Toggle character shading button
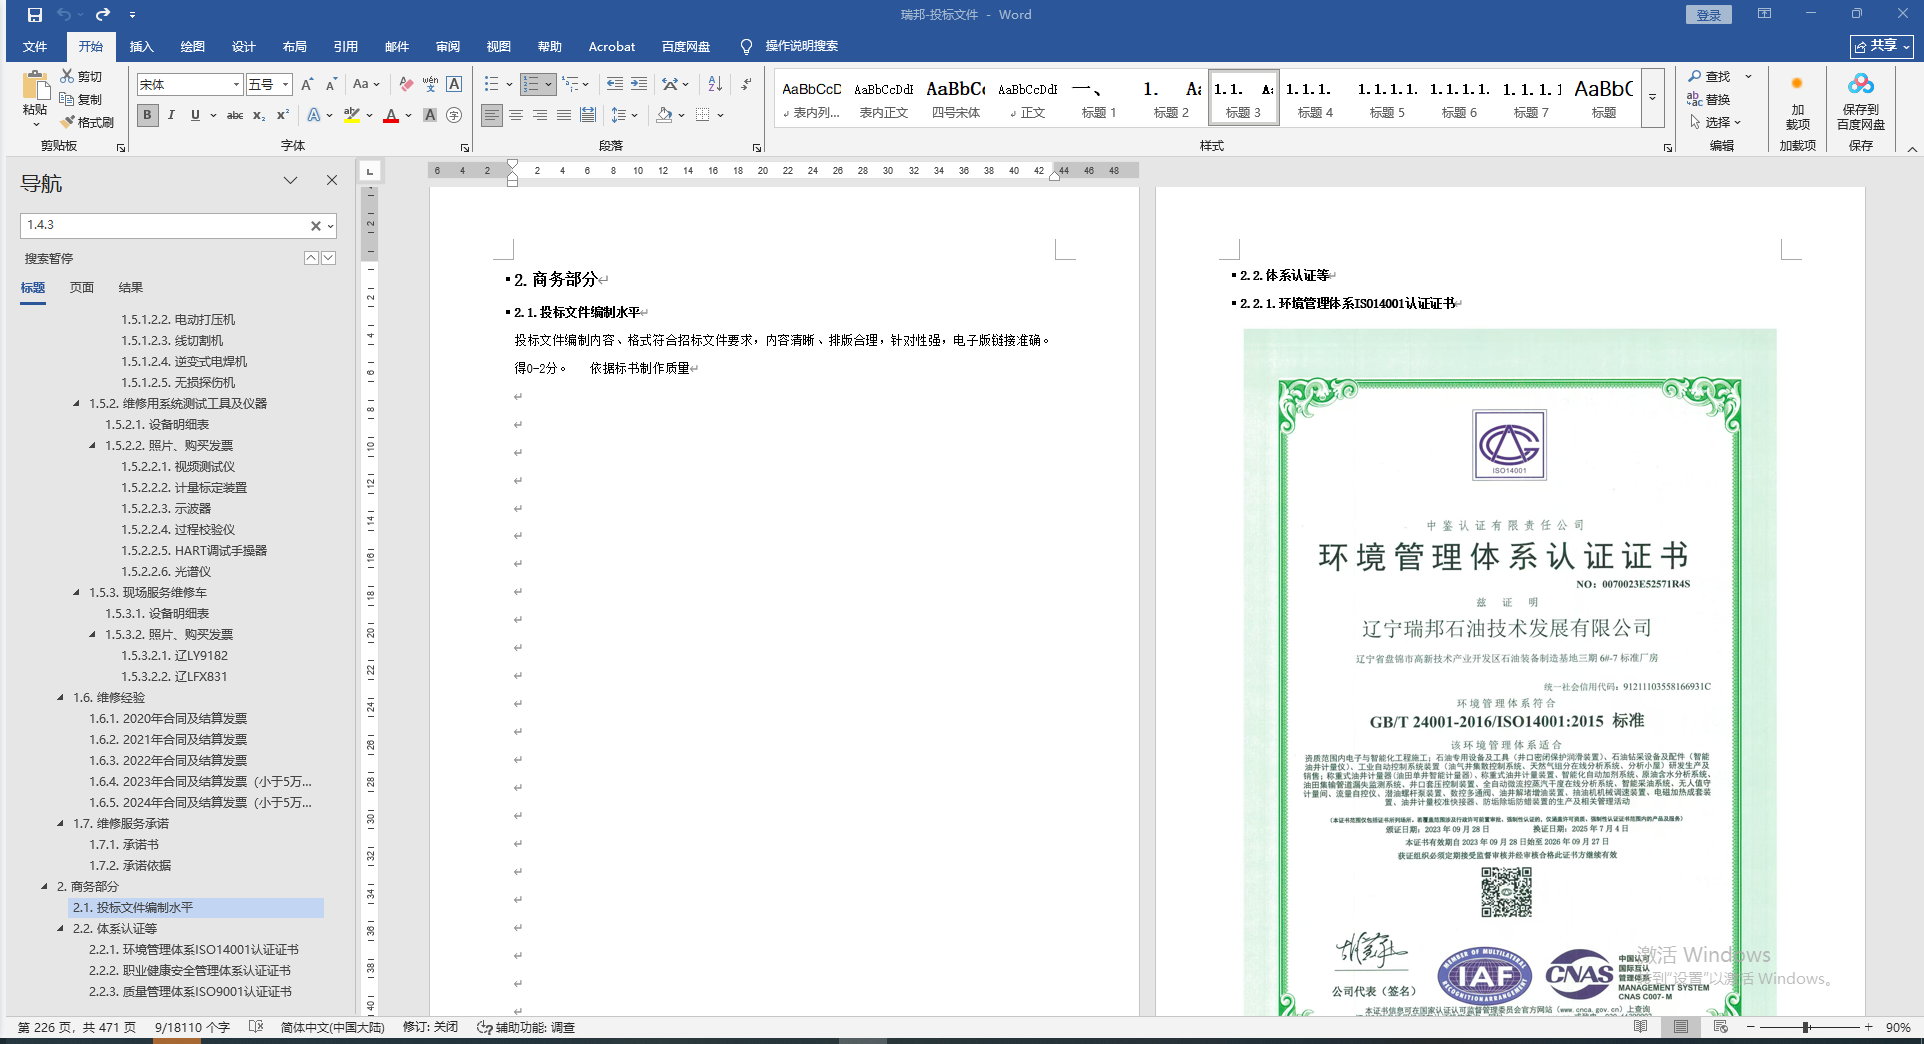 click(430, 115)
